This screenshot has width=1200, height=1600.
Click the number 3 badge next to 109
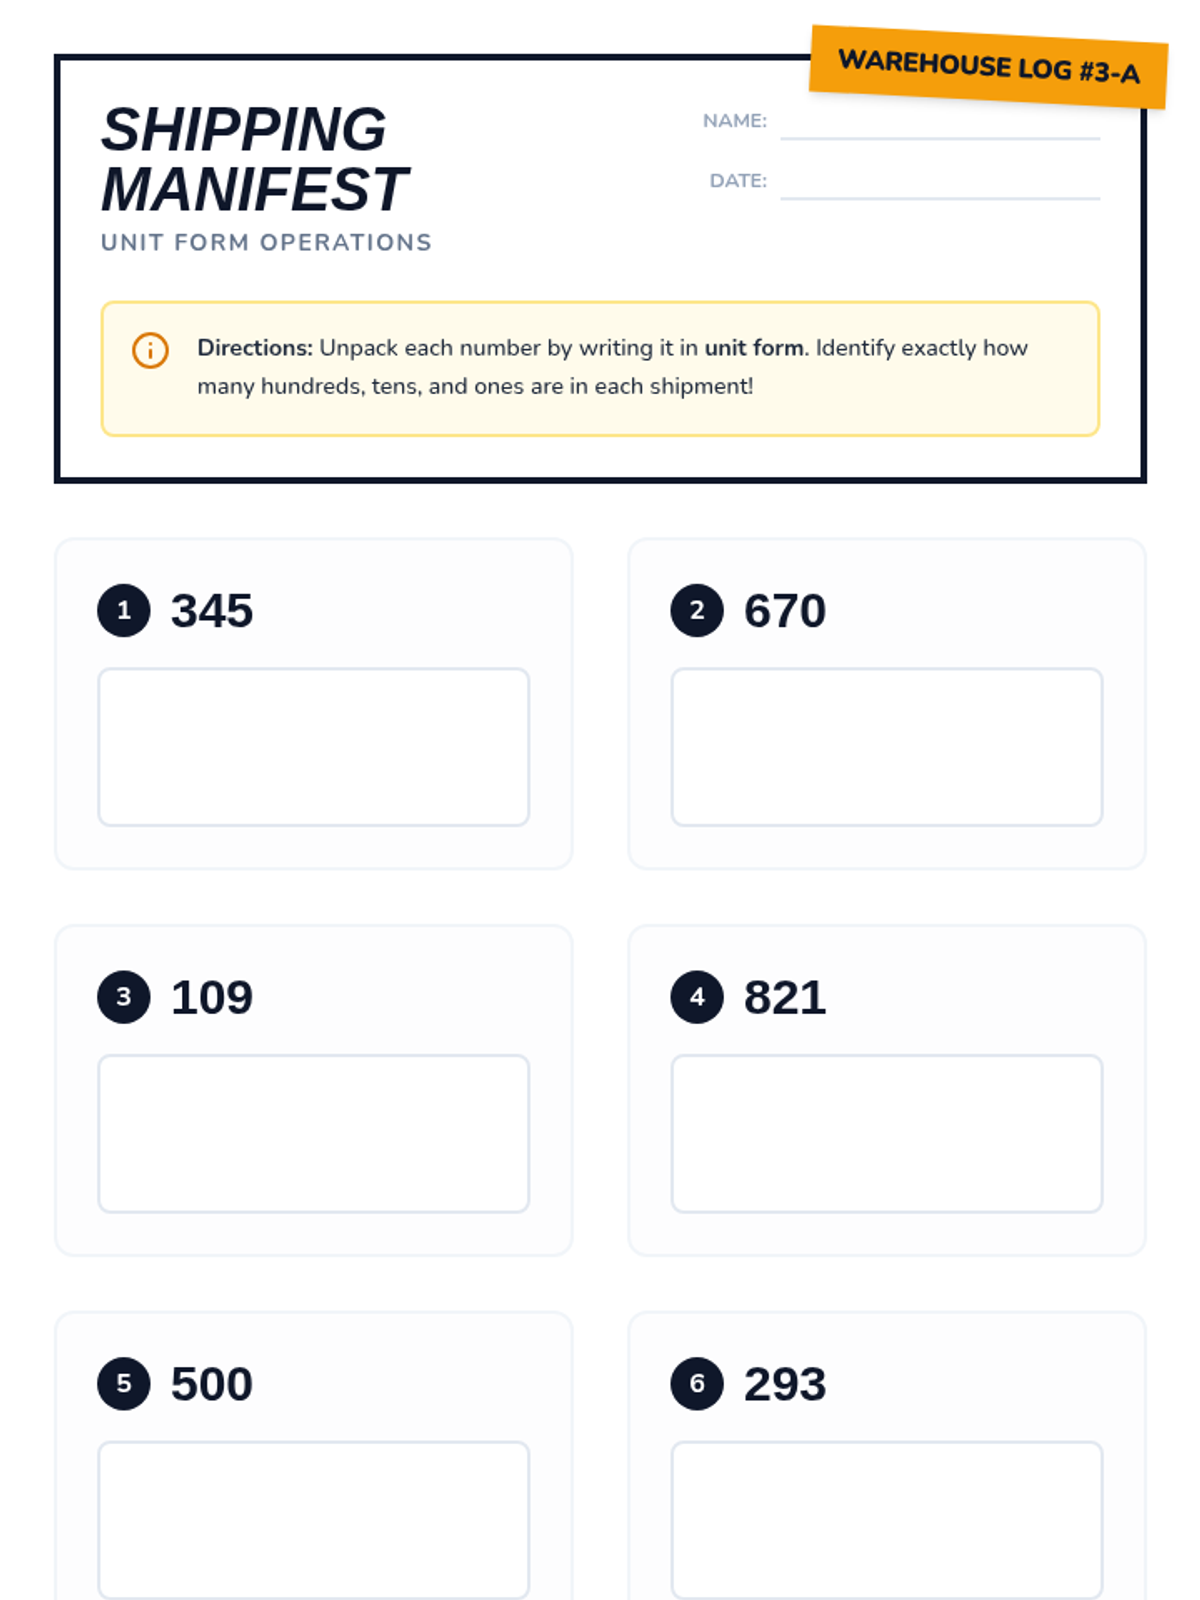[x=124, y=997]
